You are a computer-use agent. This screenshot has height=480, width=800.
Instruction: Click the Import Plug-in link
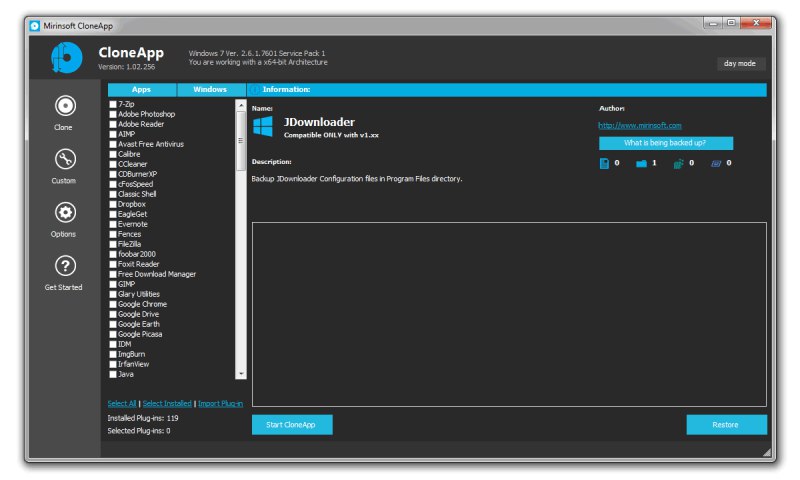(220, 403)
